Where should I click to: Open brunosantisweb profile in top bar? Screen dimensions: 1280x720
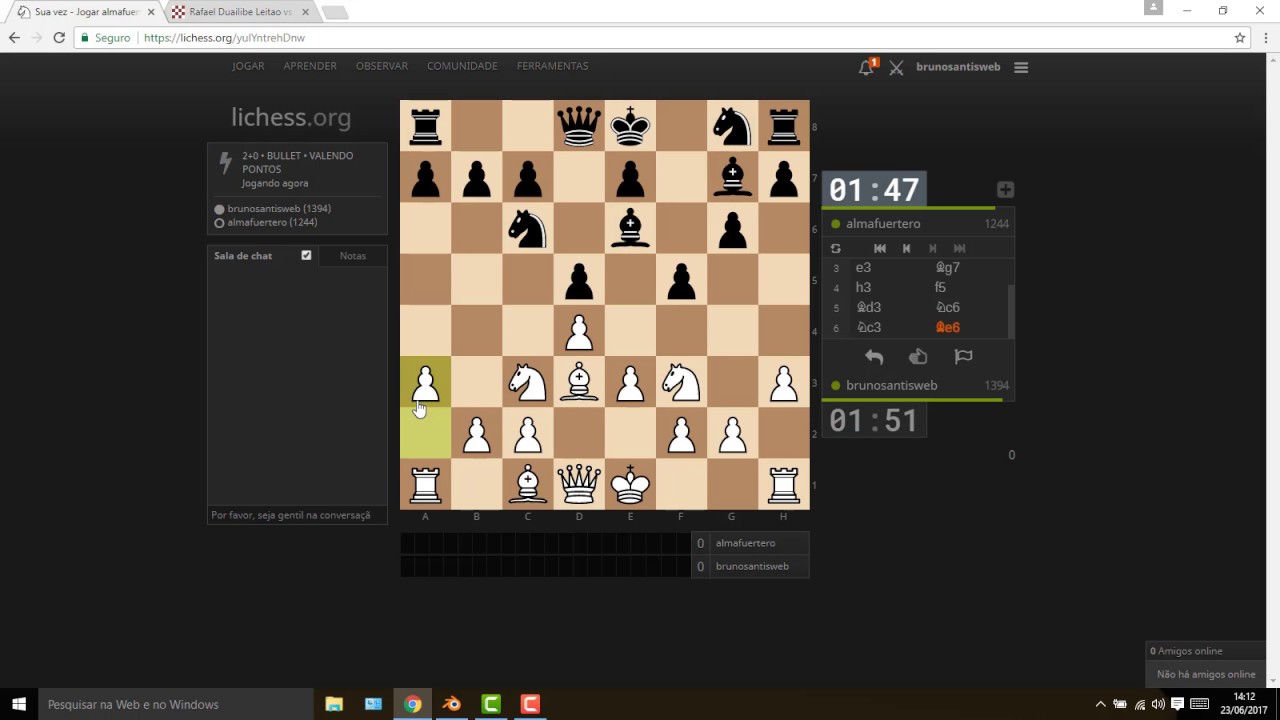point(958,67)
